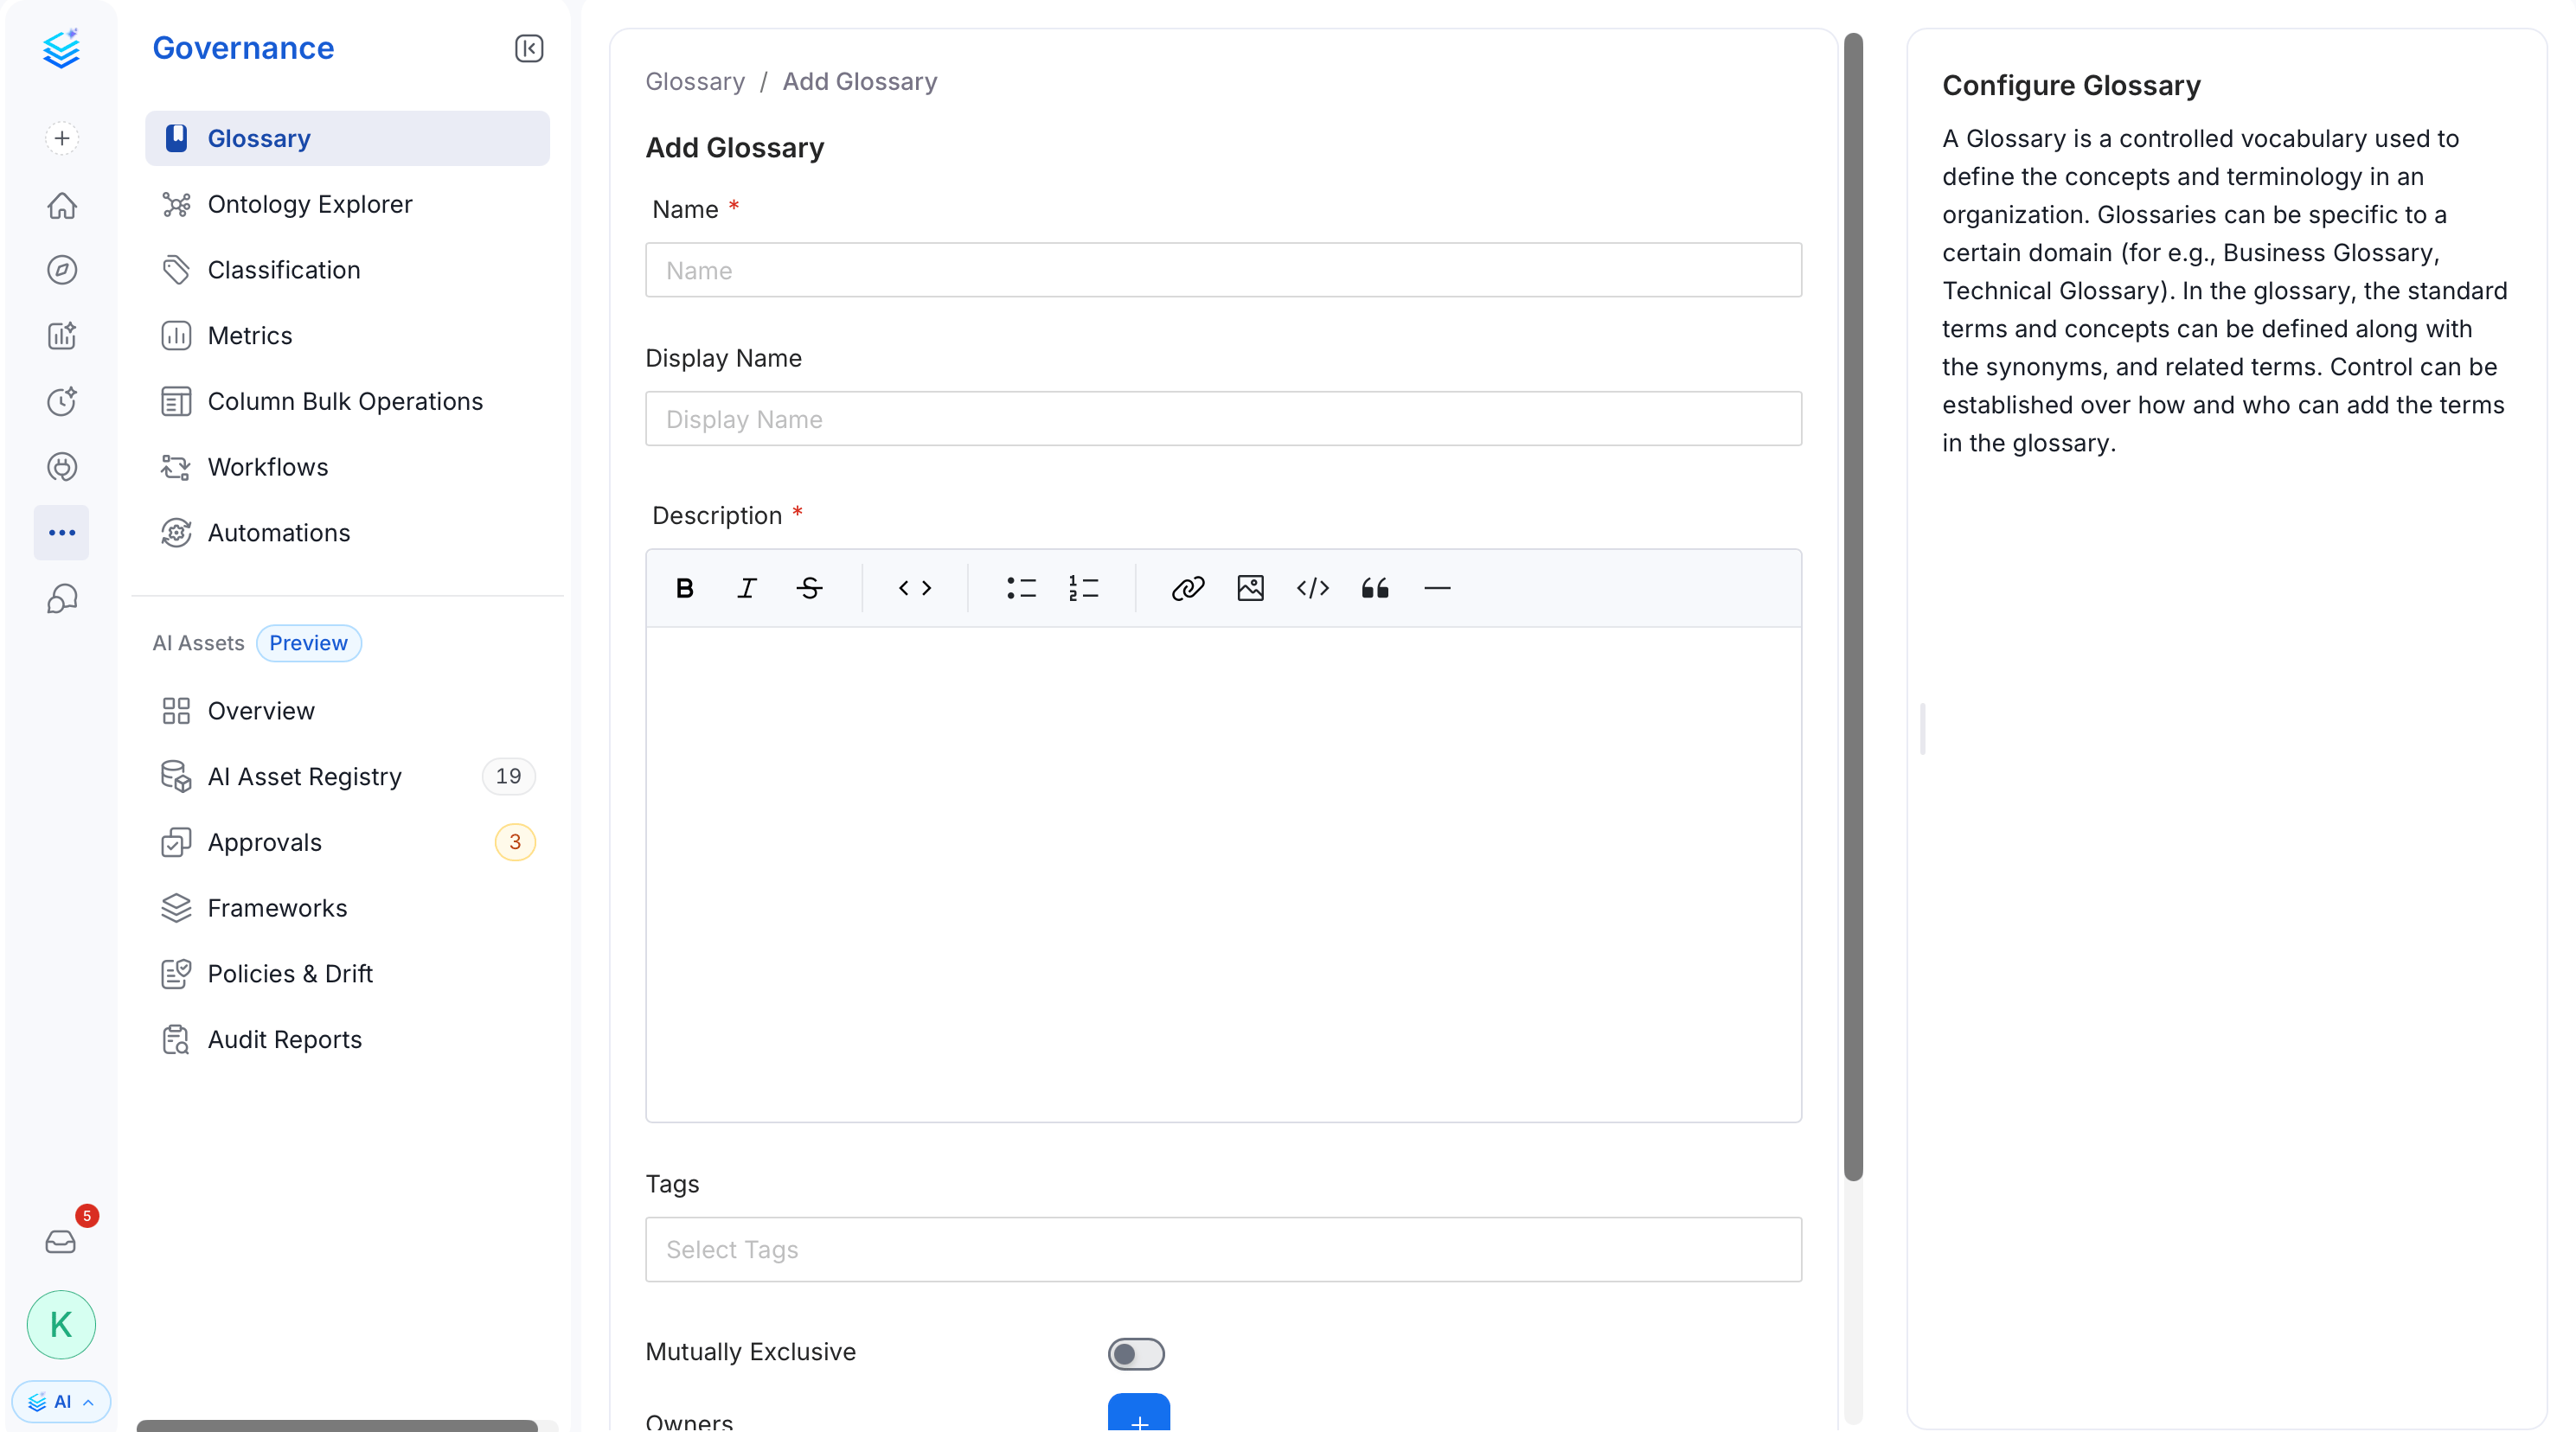The height and width of the screenshot is (1432, 2576).
Task: Open Frameworks page
Action: (x=347, y=908)
